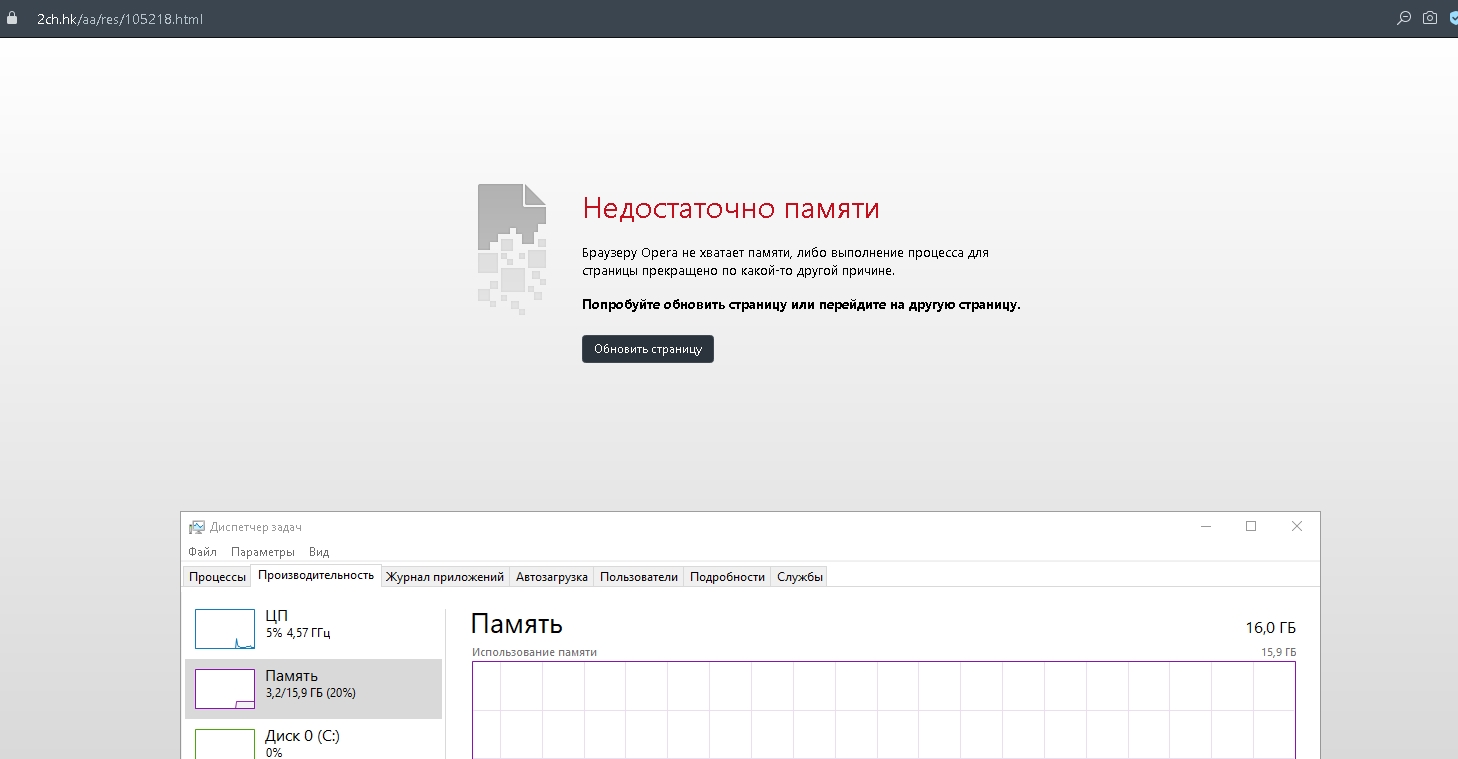Screen dimensions: 1458x759
Task: Close the Task Manager window
Action: (x=1297, y=526)
